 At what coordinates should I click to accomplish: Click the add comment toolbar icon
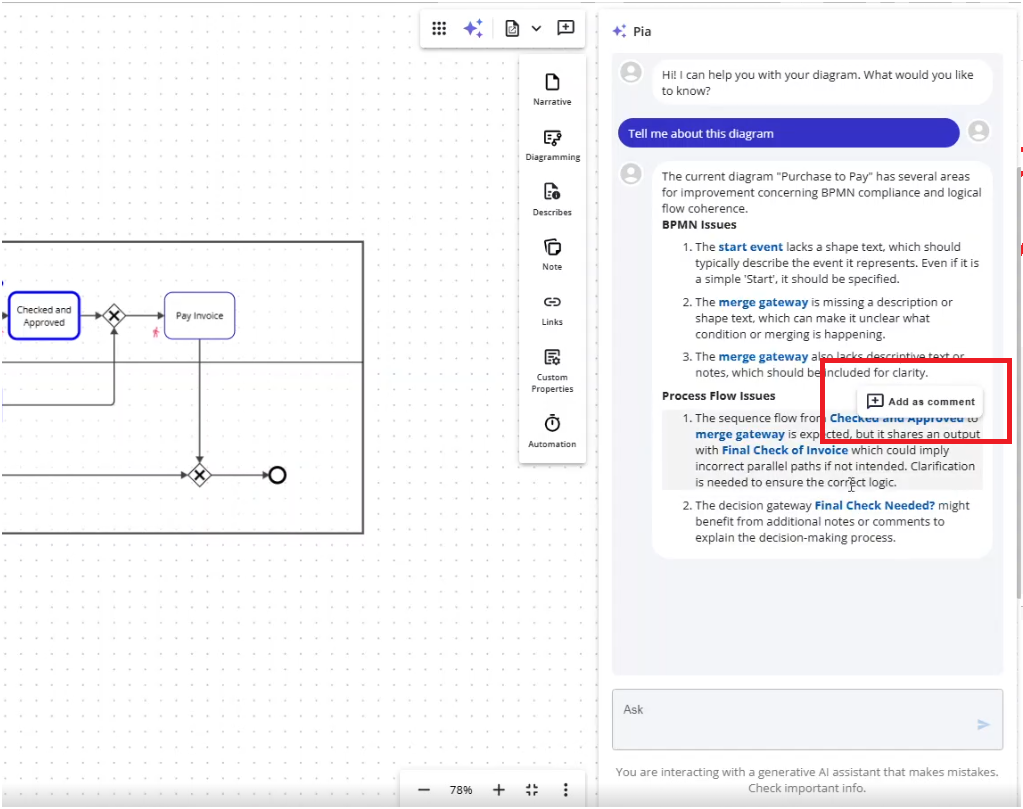point(566,28)
